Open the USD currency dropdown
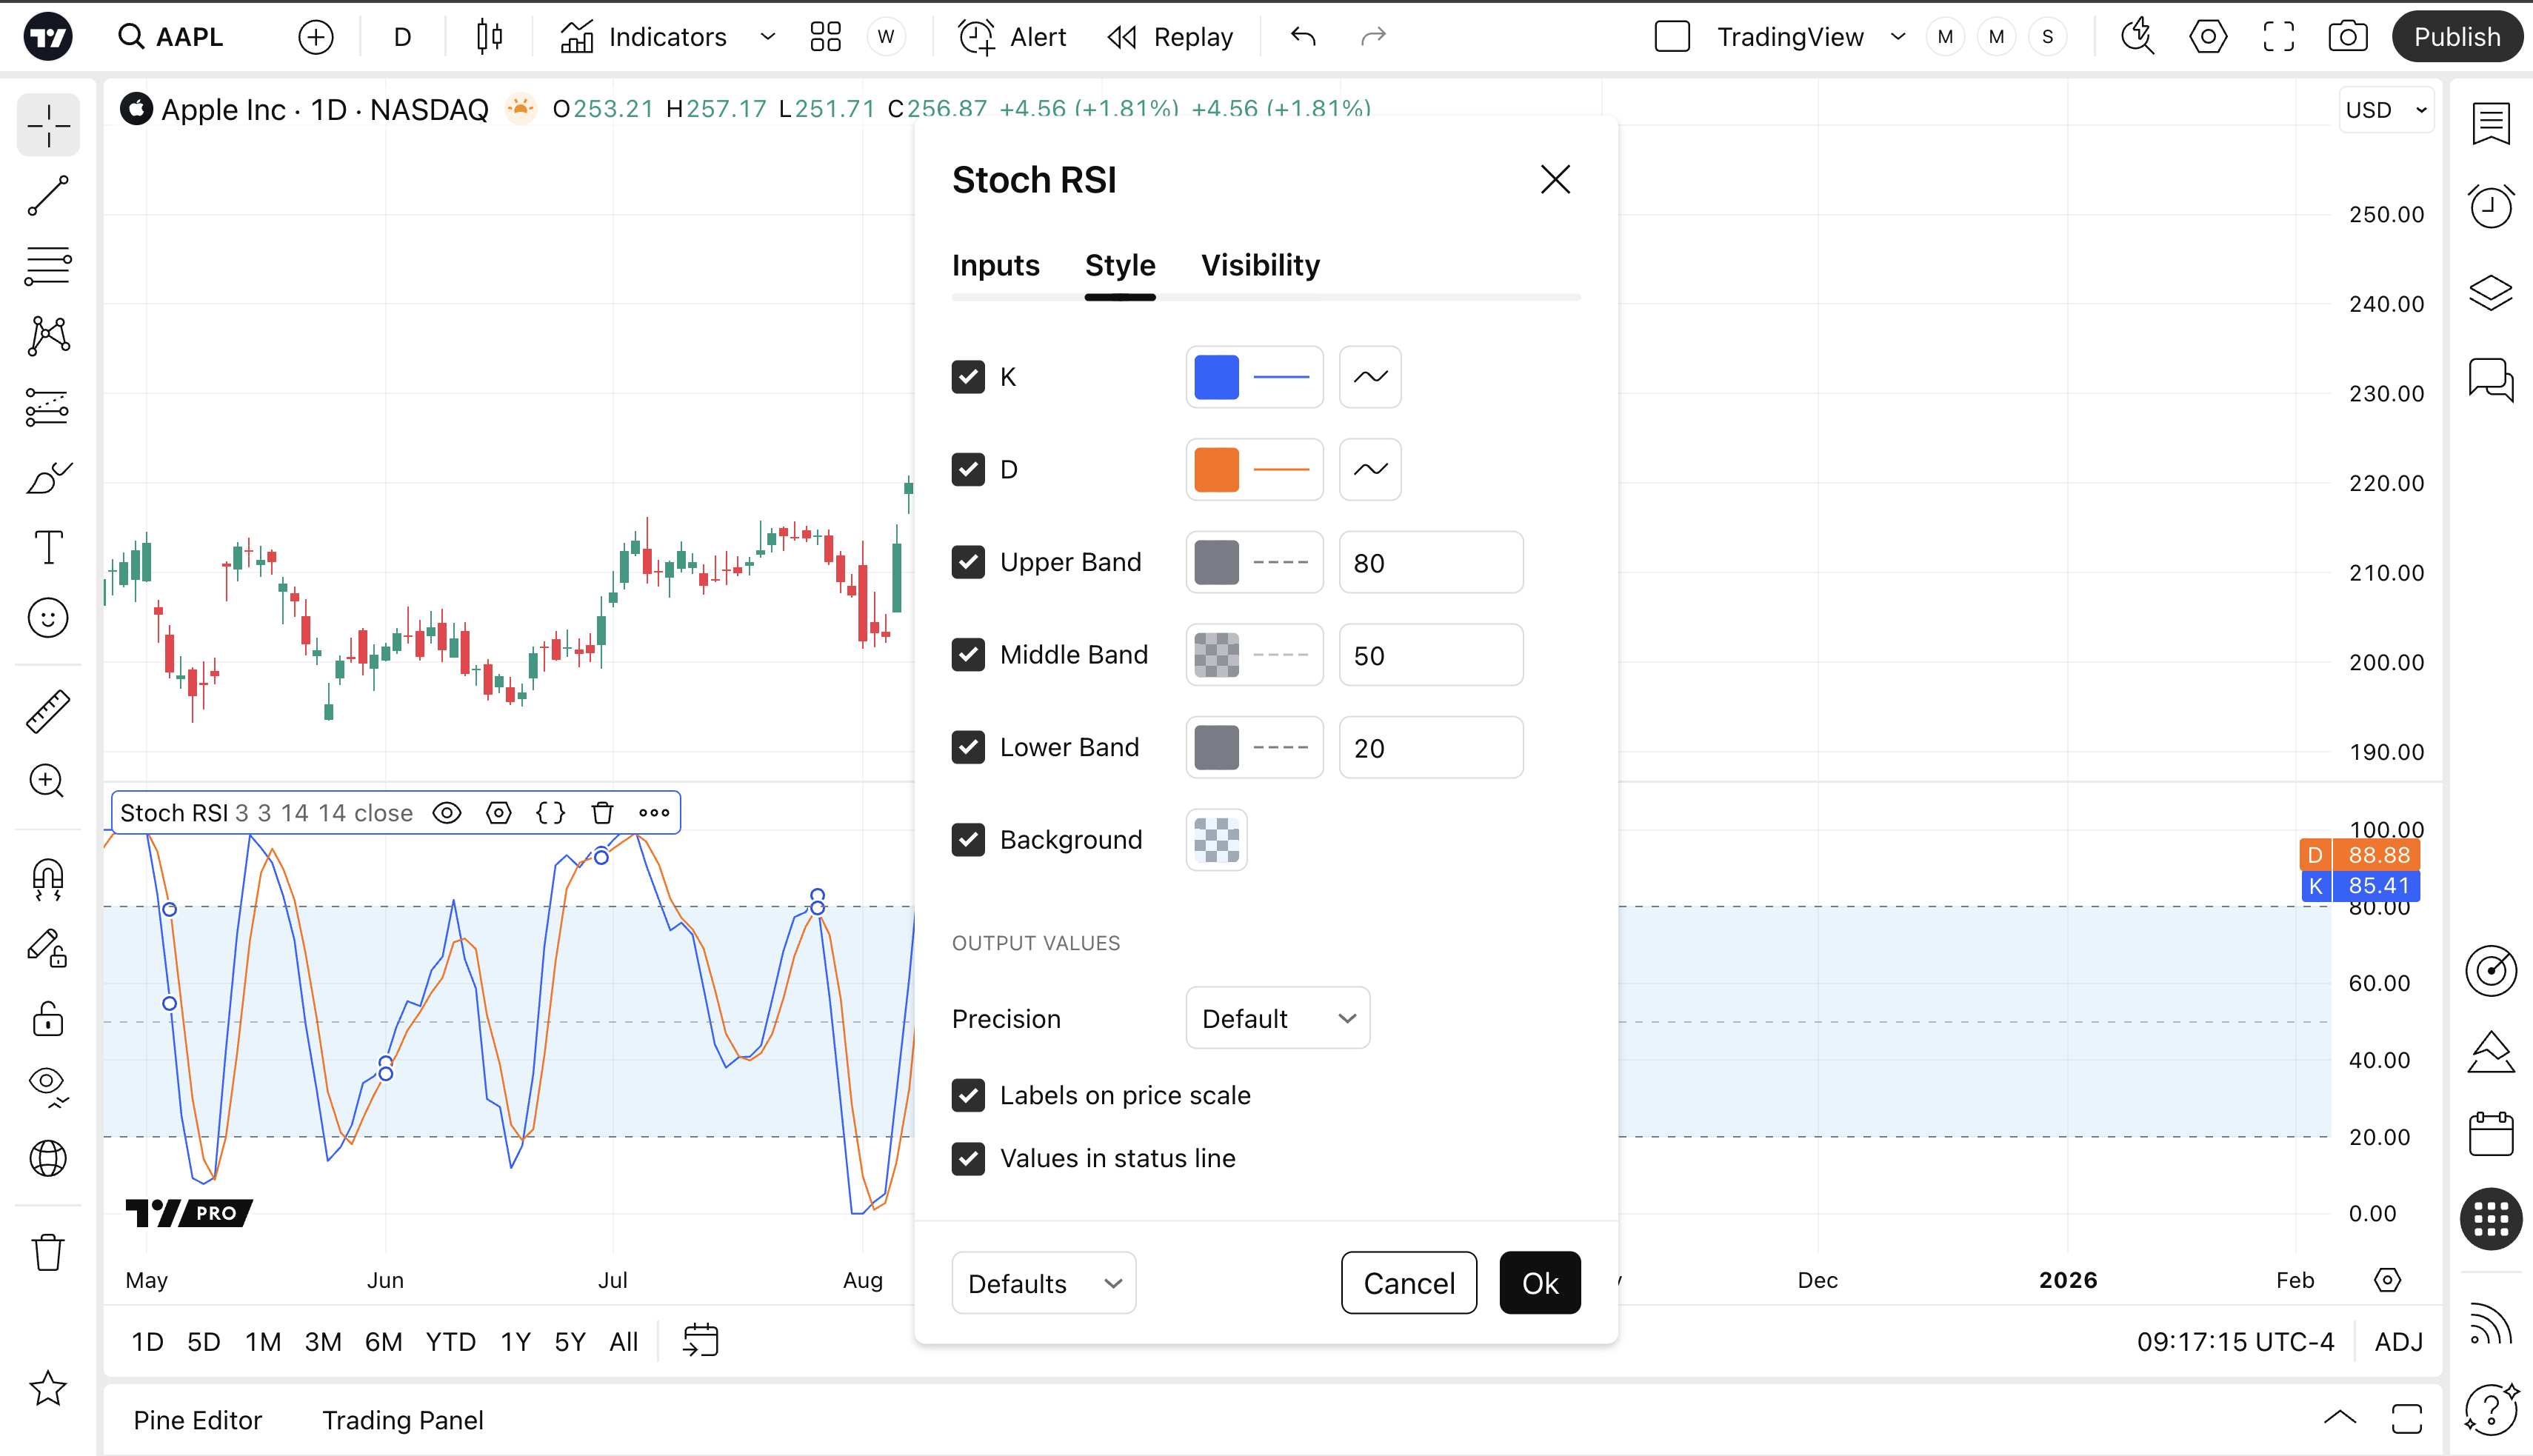 (2385, 110)
